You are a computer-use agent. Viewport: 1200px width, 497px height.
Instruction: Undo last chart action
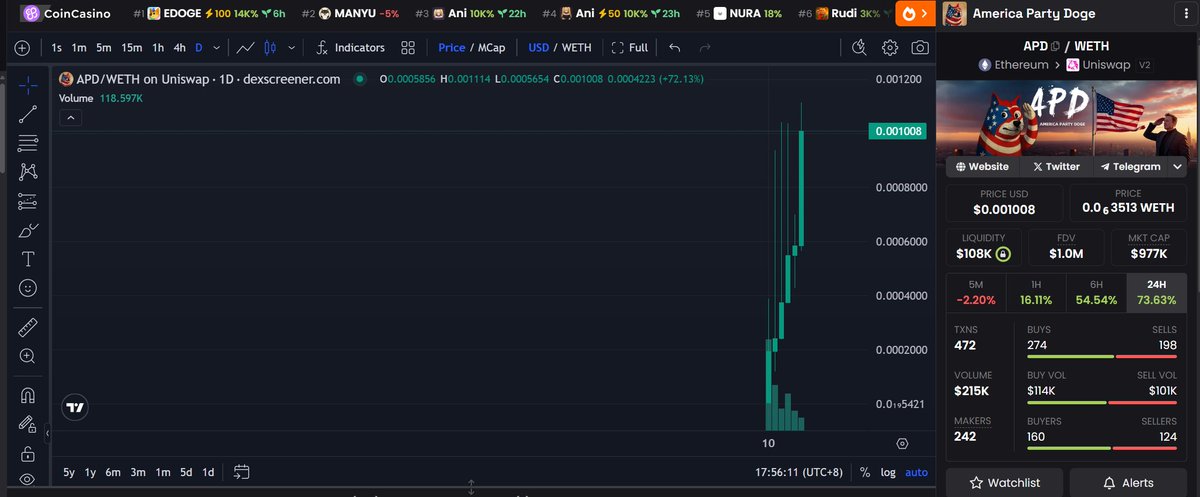coord(675,47)
